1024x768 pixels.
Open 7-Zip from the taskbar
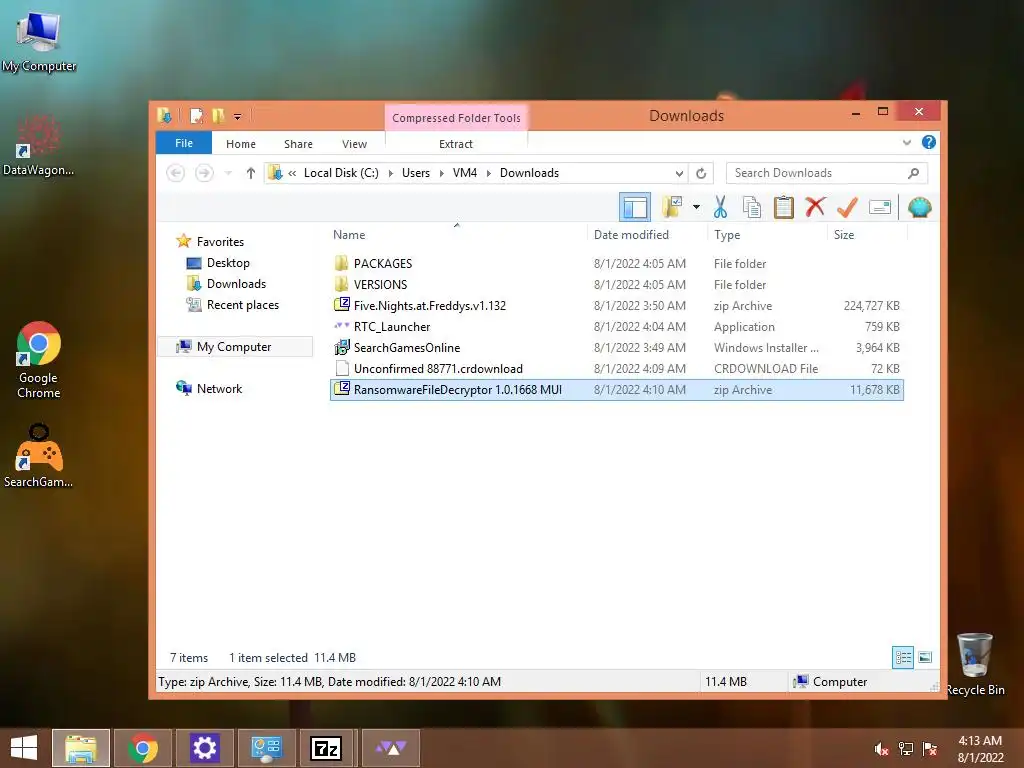(326, 748)
